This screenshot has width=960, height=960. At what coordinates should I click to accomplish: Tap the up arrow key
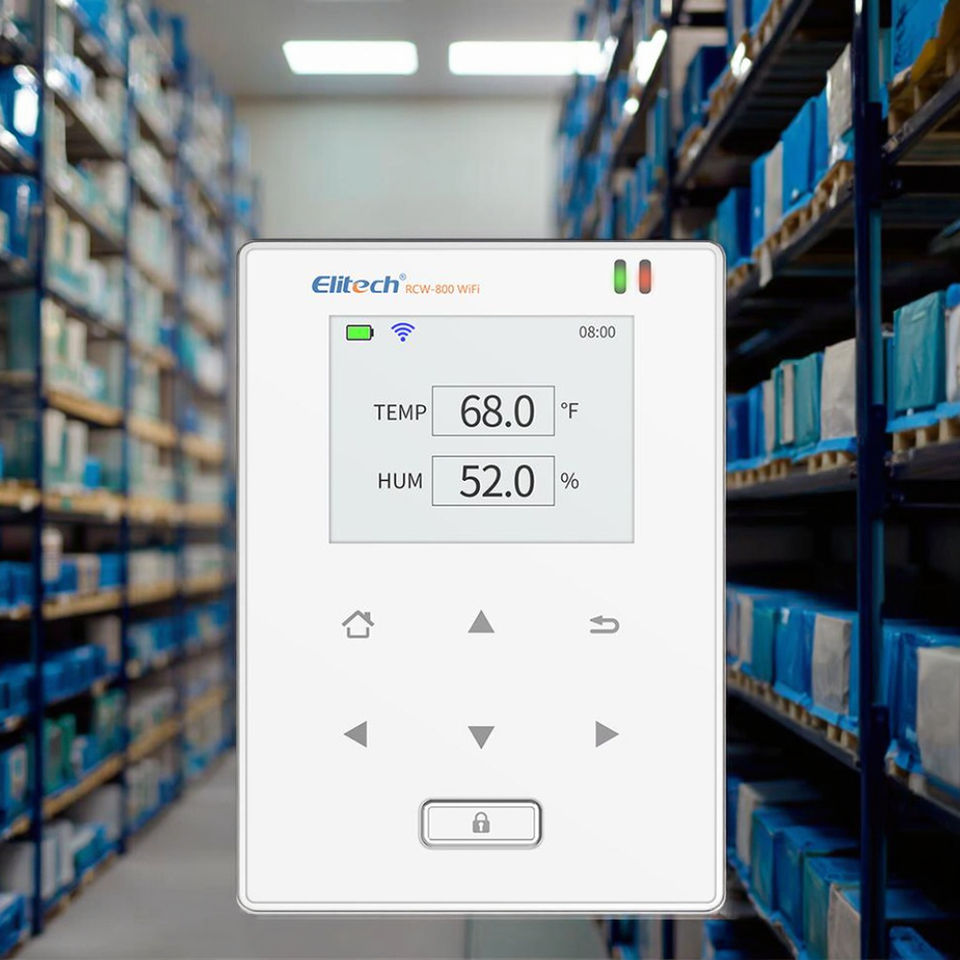pos(481,621)
